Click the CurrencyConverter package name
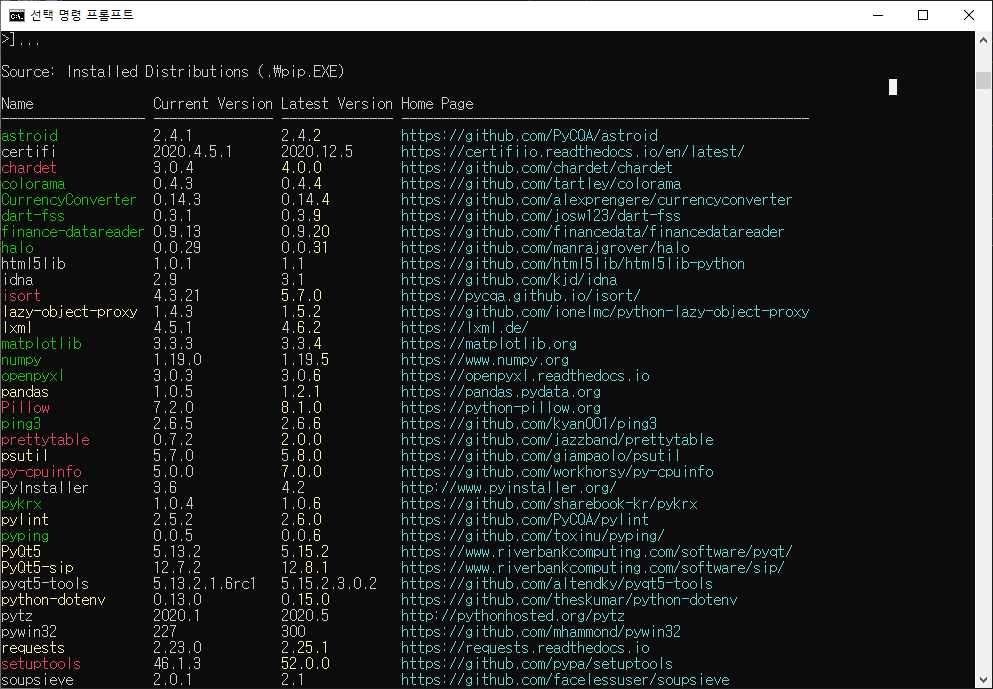This screenshot has height=689, width=993. tap(68, 199)
